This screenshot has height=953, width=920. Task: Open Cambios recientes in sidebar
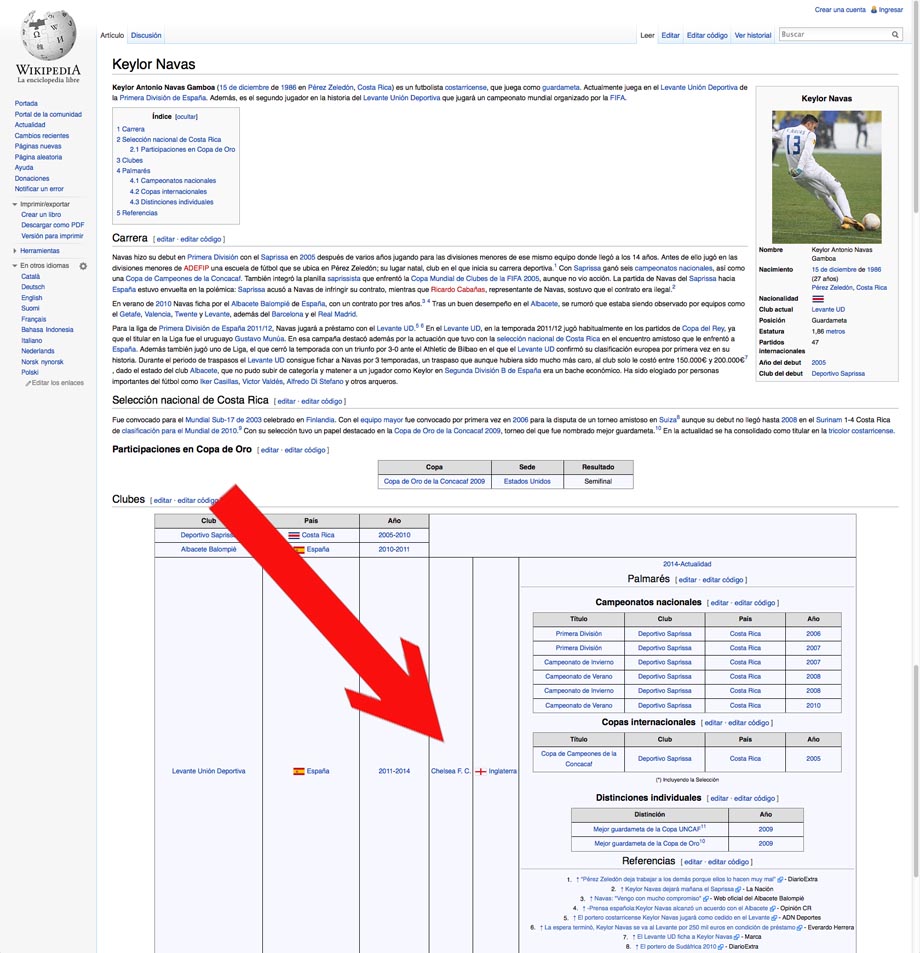(x=42, y=136)
